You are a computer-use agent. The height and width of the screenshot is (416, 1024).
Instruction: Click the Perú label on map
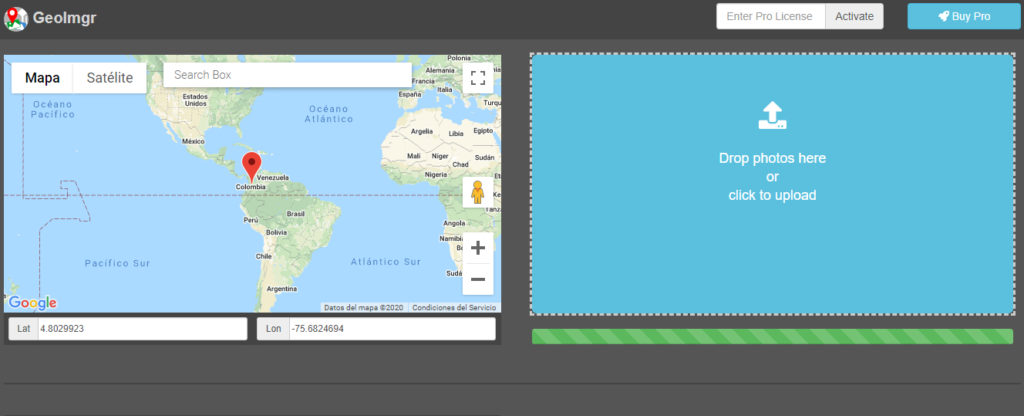coord(251,220)
